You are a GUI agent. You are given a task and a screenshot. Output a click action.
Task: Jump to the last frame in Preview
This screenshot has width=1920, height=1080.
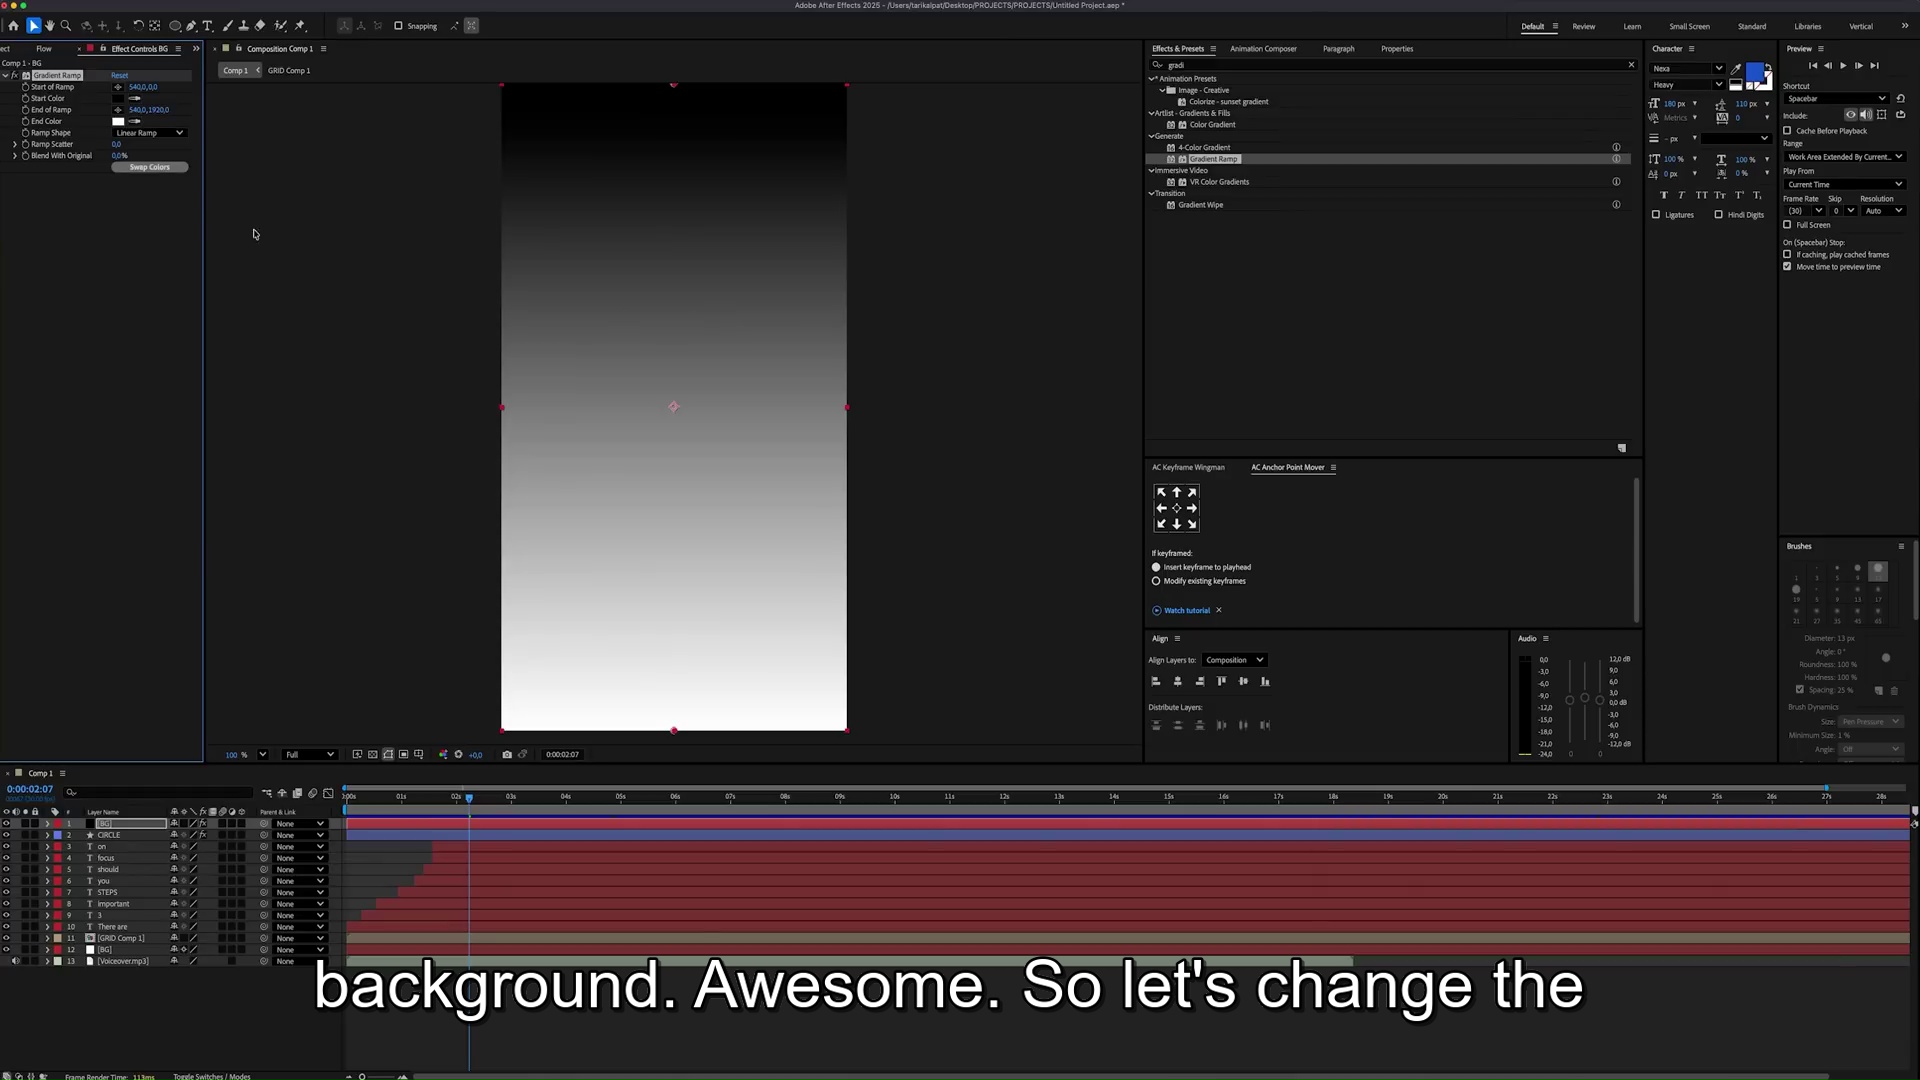click(x=1875, y=66)
